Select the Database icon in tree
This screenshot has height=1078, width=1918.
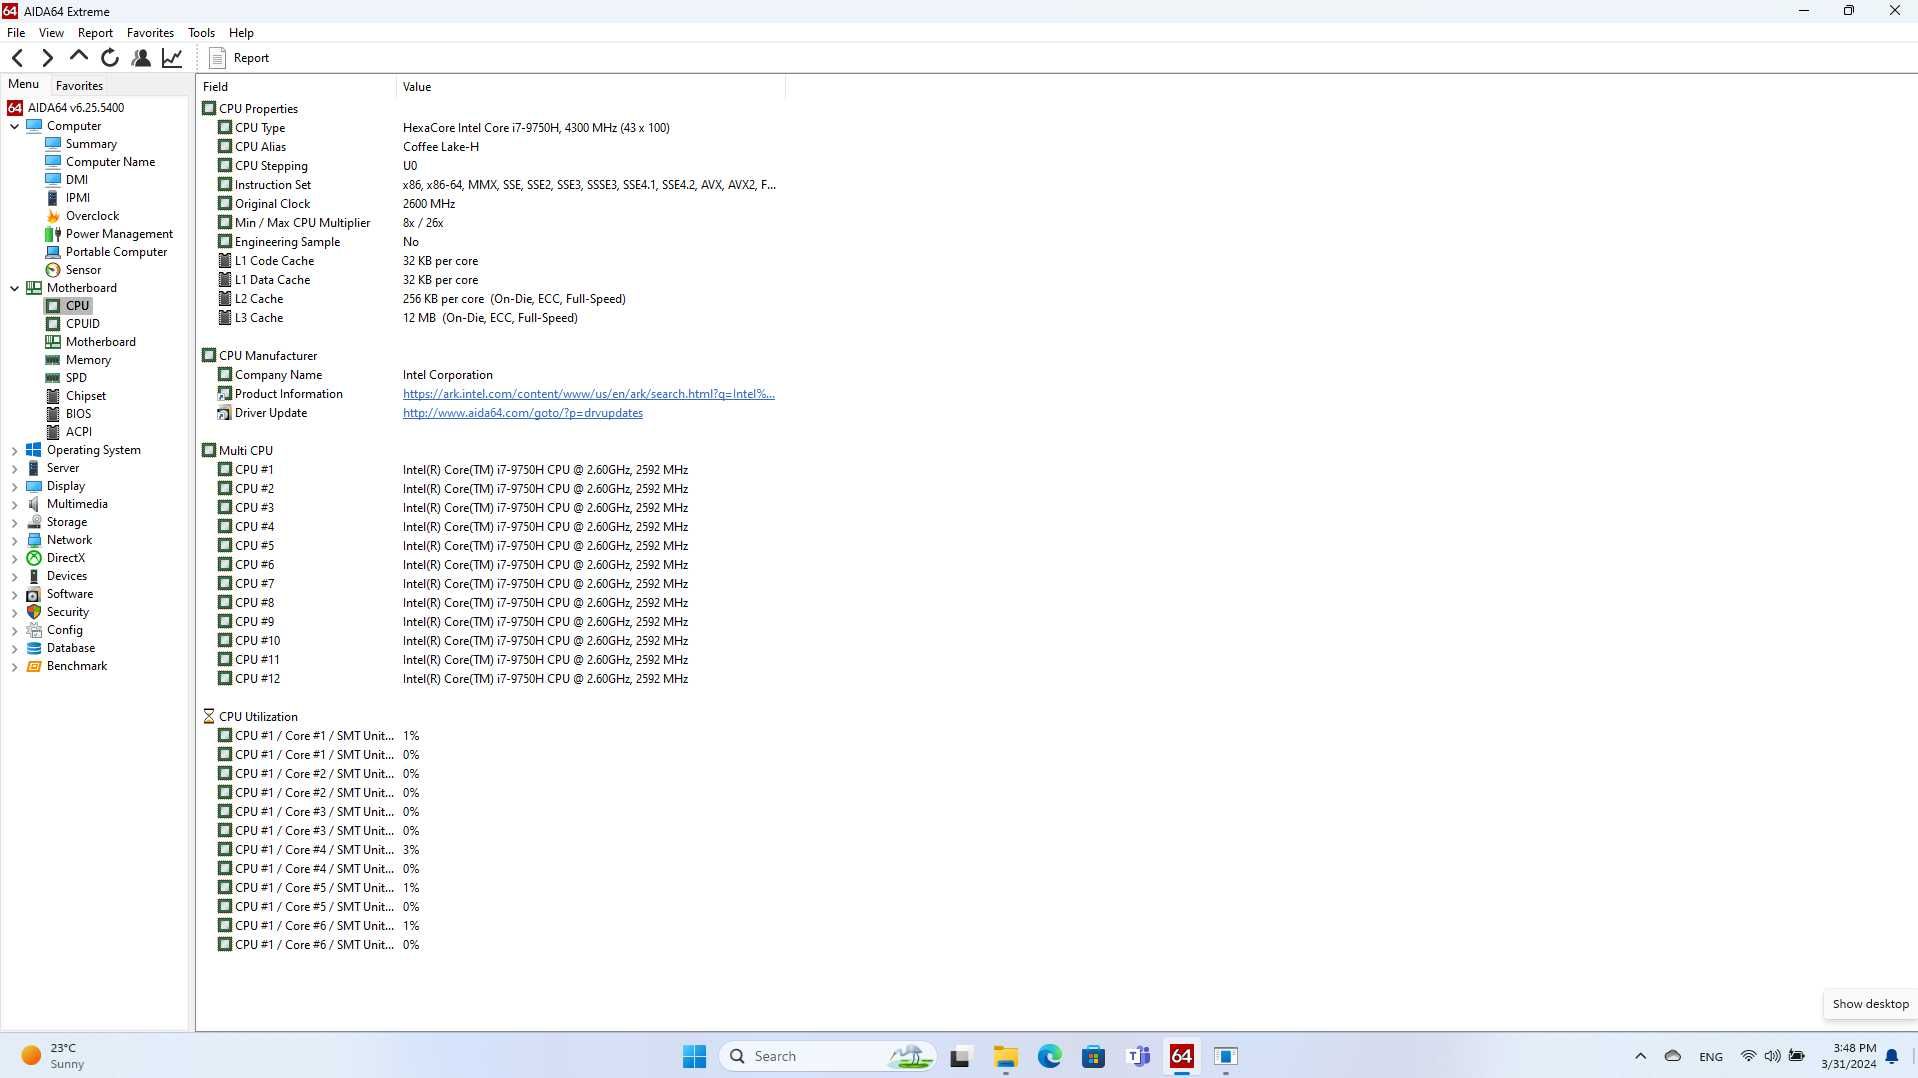pos(34,648)
